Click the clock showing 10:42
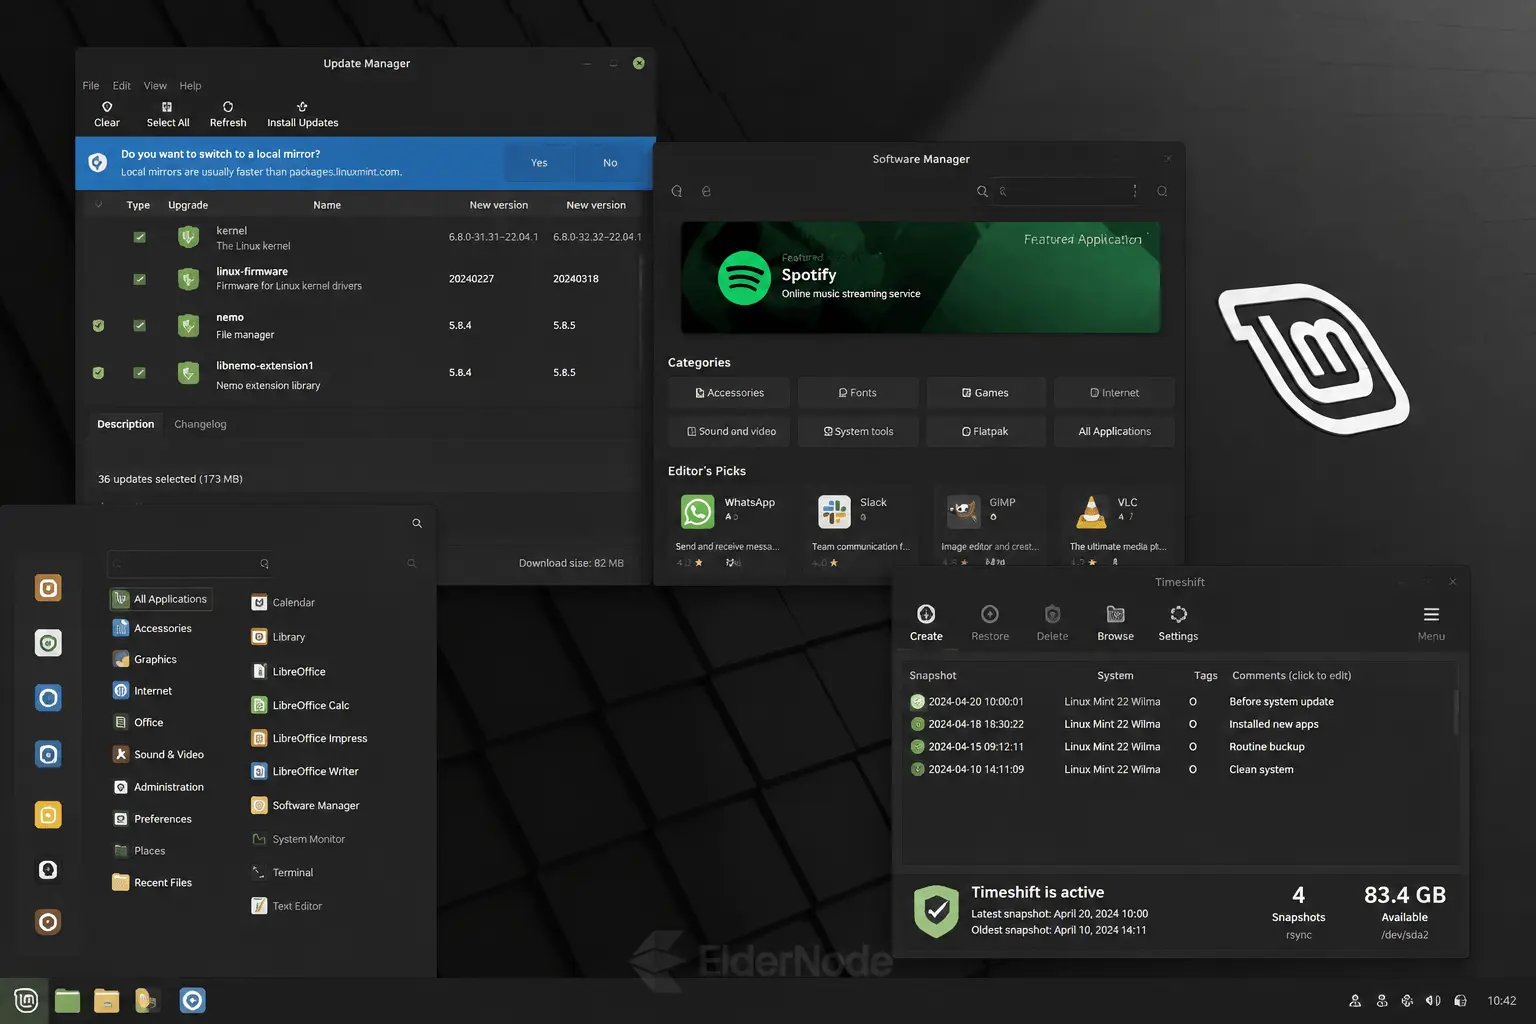Image resolution: width=1536 pixels, height=1024 pixels. [x=1501, y=1001]
